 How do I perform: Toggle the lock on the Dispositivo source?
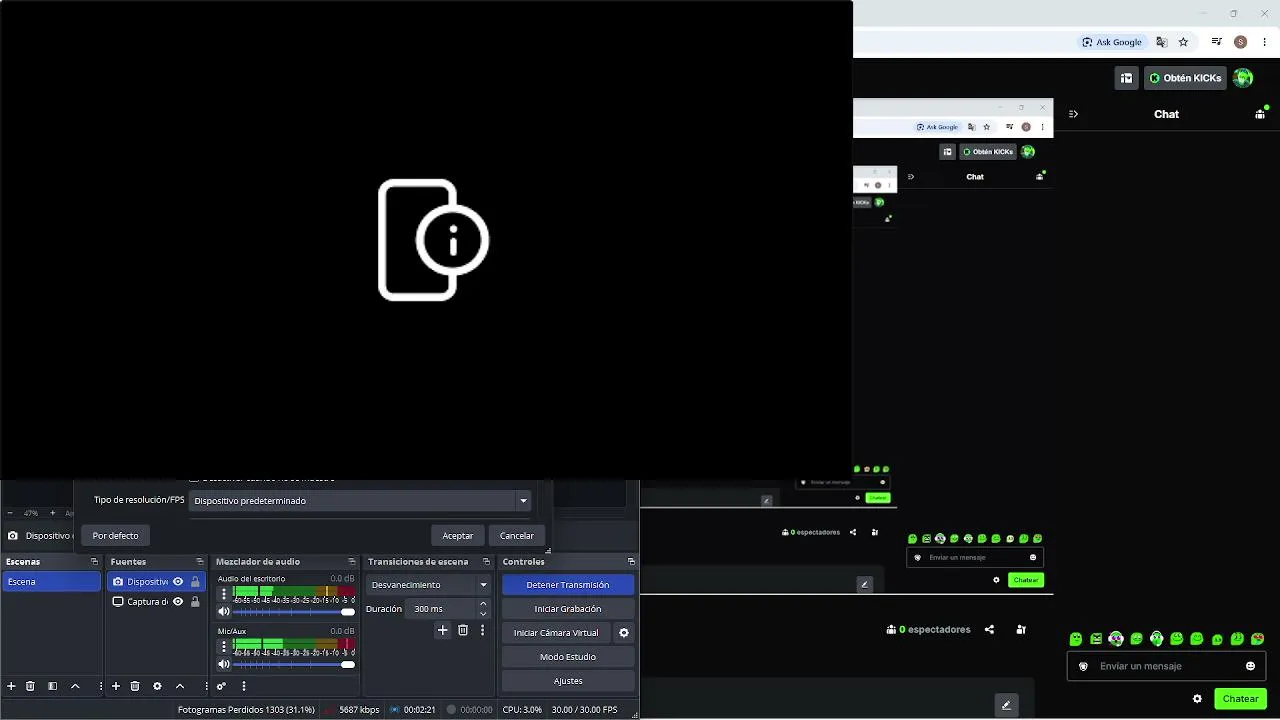tap(195, 582)
